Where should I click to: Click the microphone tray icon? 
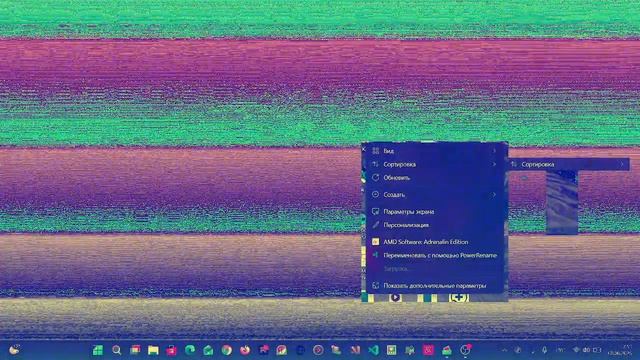544,350
